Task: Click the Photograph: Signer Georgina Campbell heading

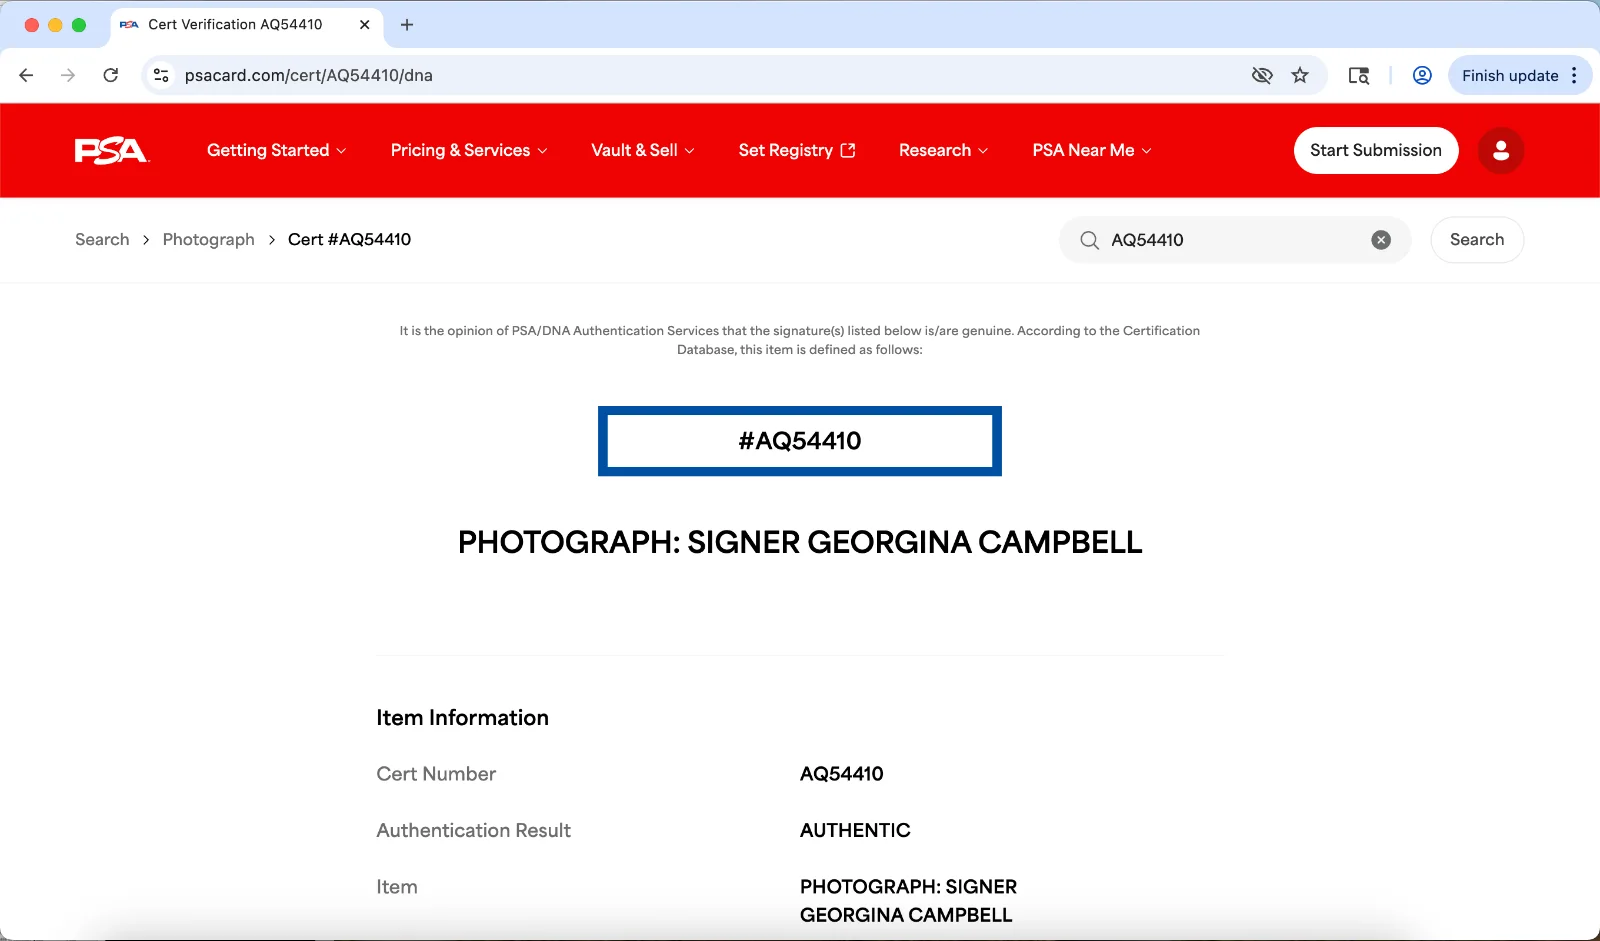Action: pyautogui.click(x=800, y=542)
